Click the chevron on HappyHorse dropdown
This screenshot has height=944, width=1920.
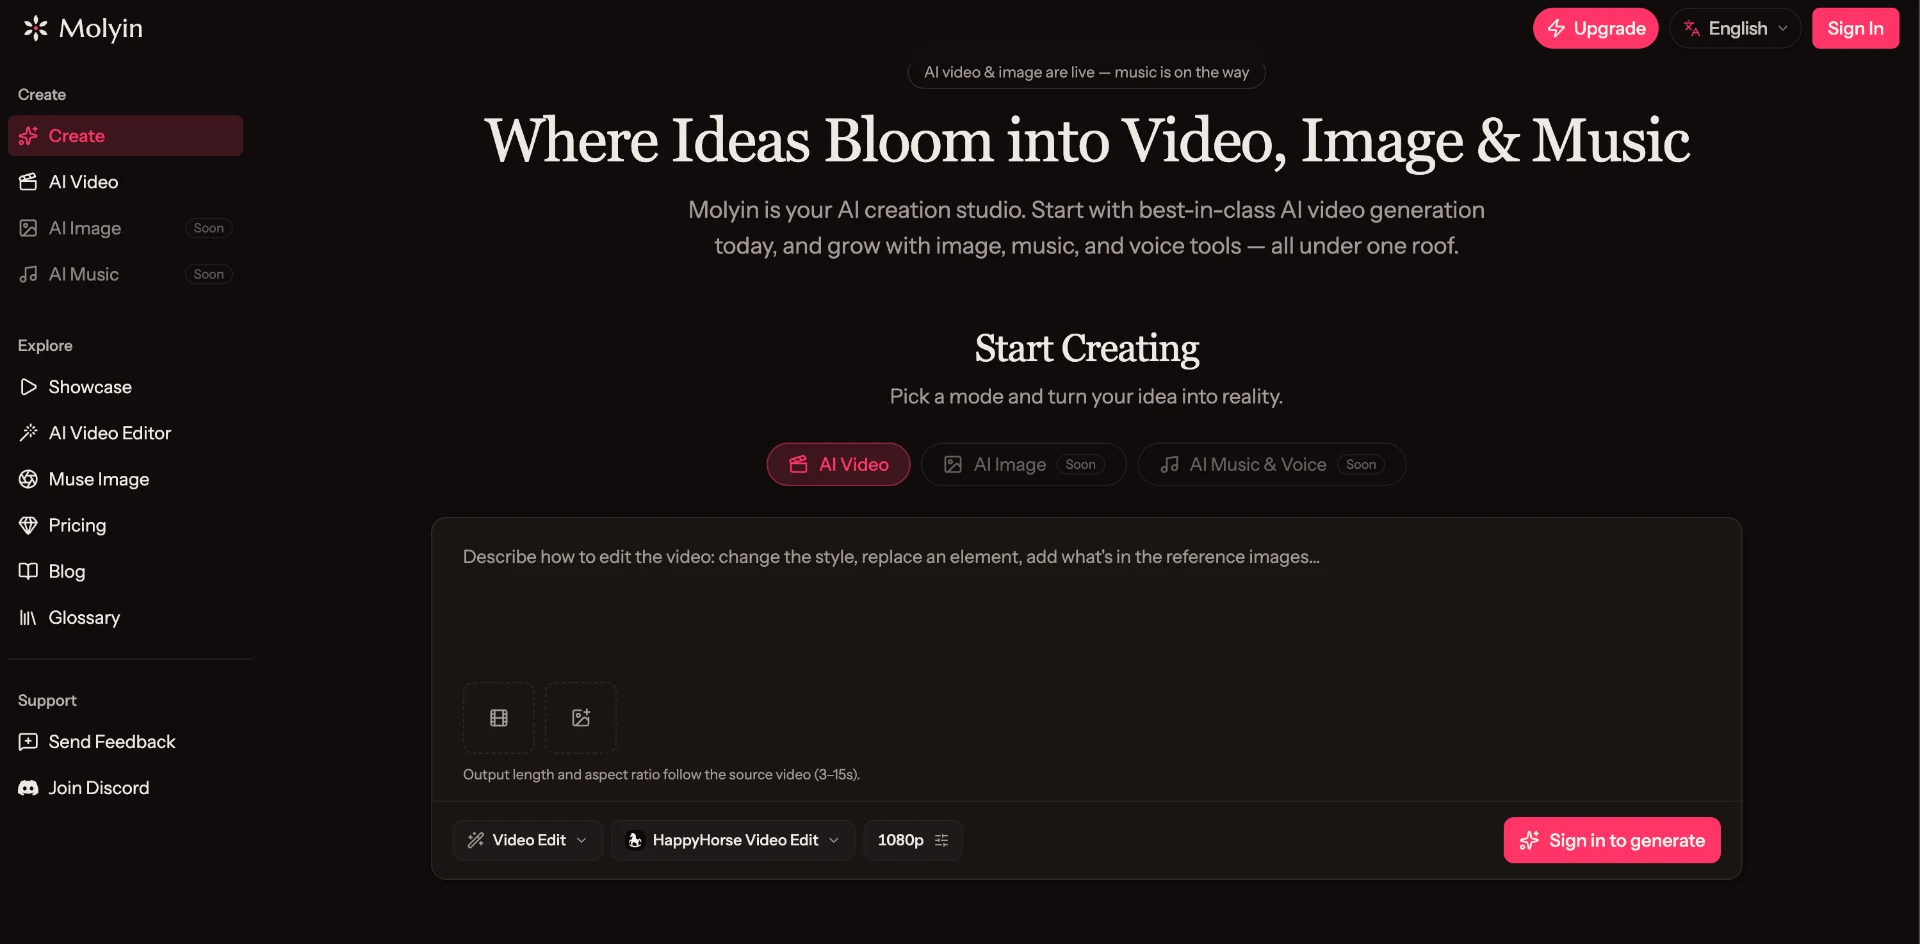(834, 840)
